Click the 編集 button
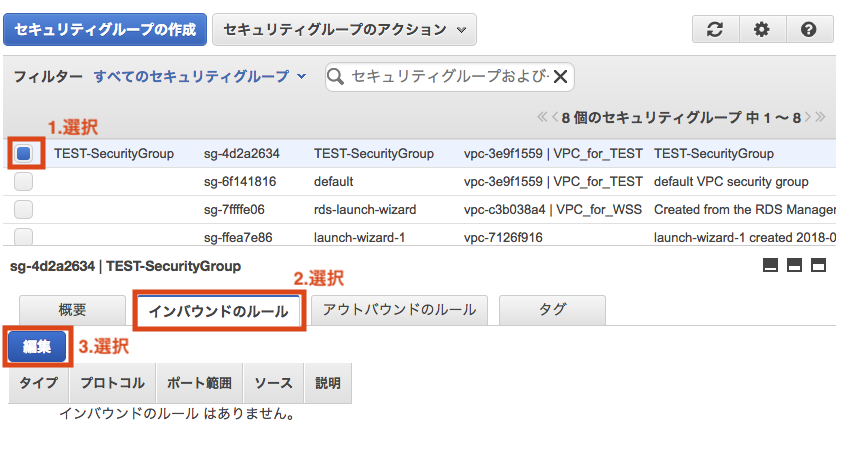 click(37, 346)
